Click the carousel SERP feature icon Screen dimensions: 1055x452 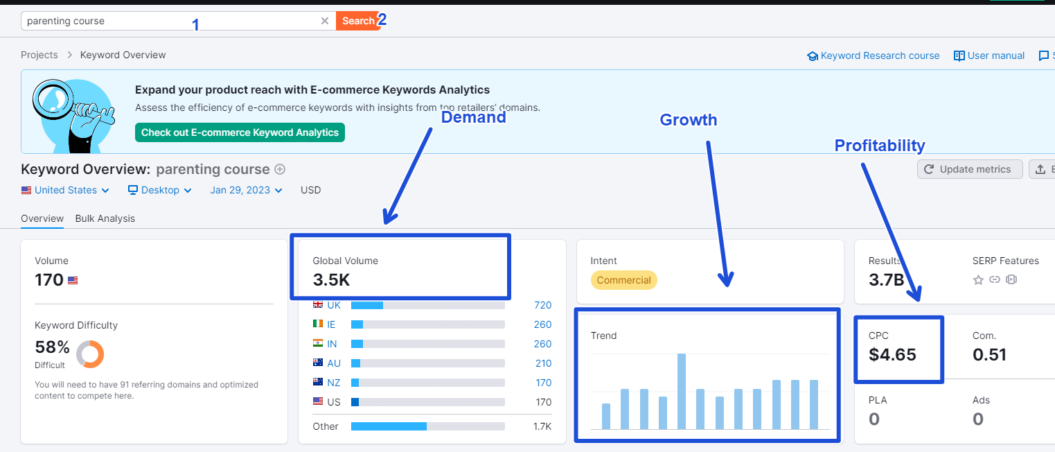point(1011,280)
